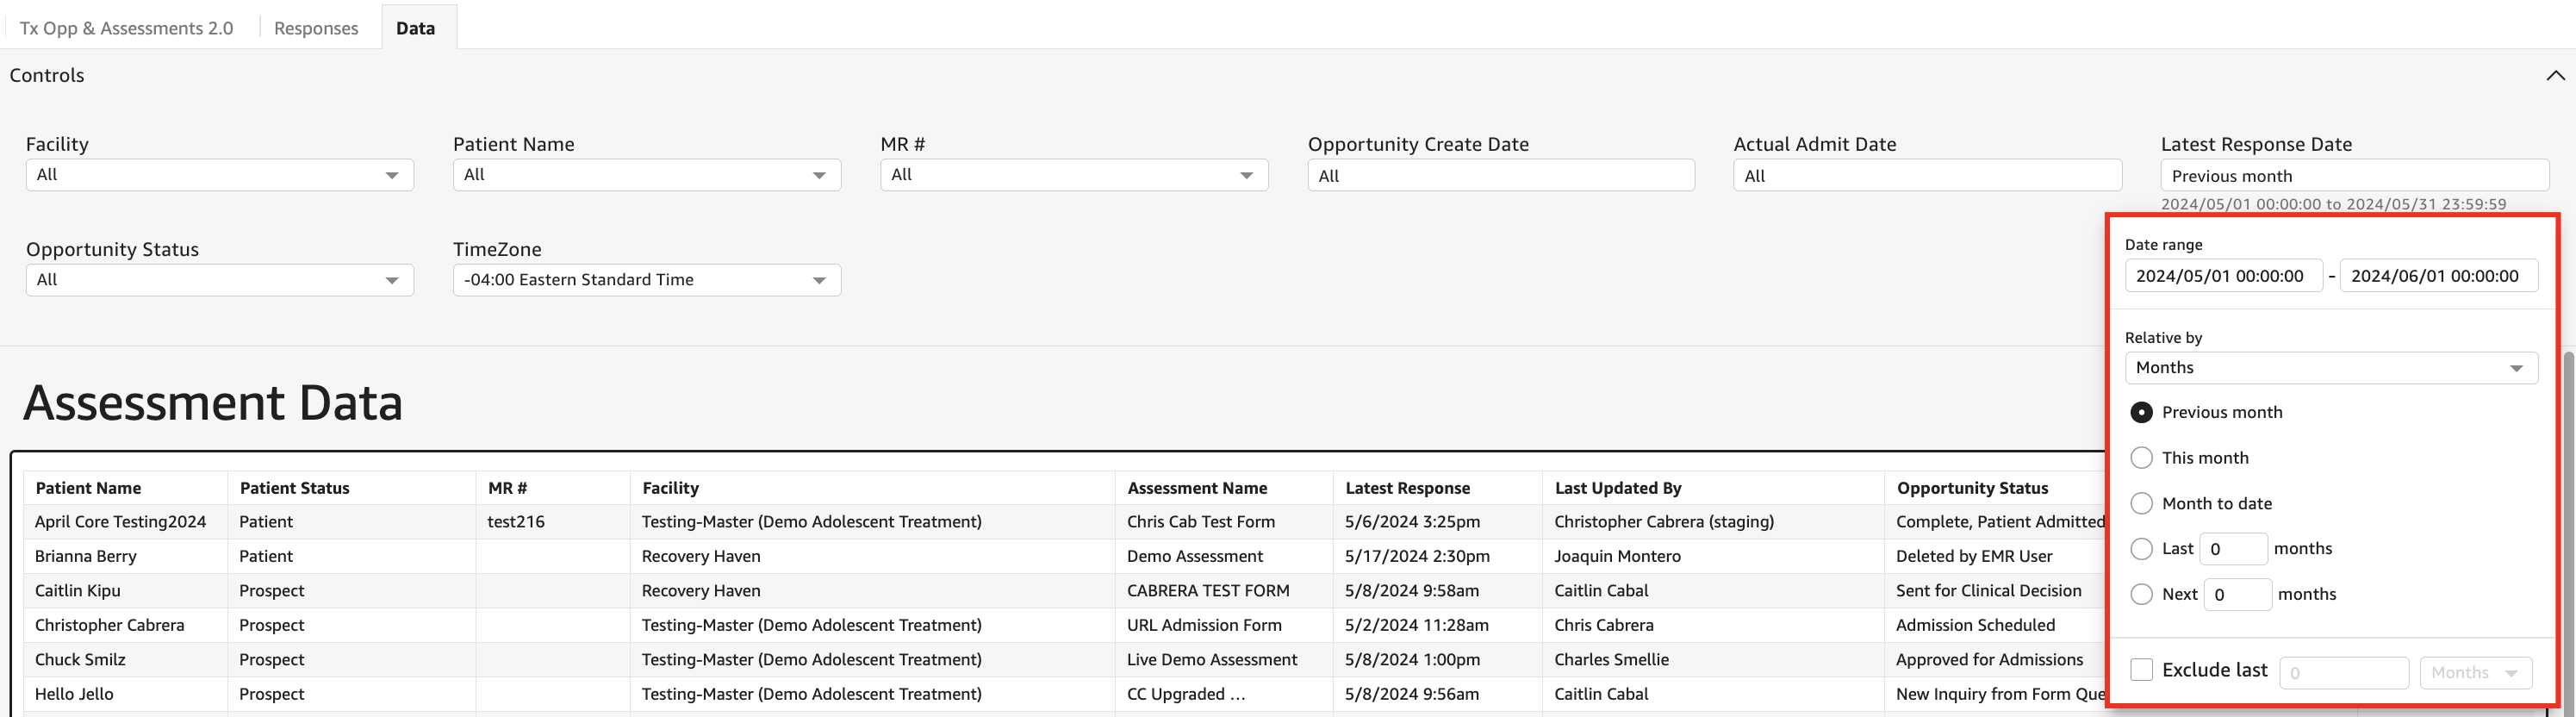Select the Next months radio button

tap(2141, 595)
